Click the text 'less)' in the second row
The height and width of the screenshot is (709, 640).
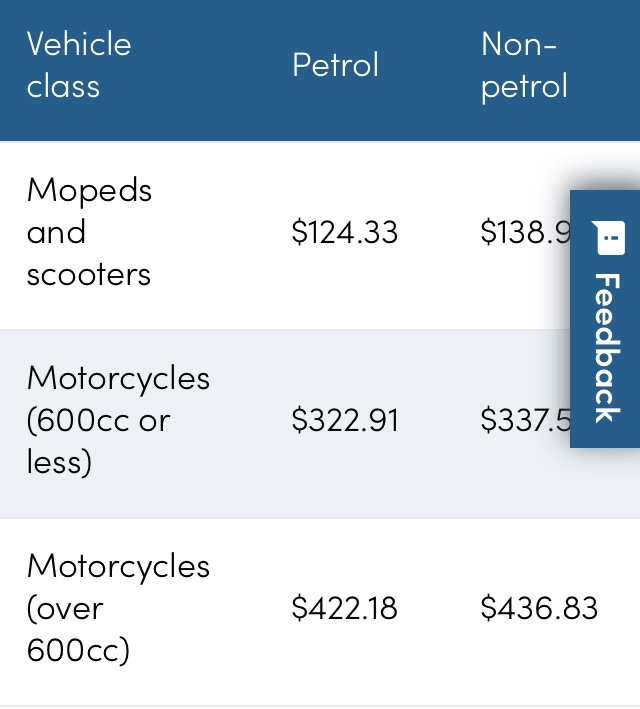point(59,463)
